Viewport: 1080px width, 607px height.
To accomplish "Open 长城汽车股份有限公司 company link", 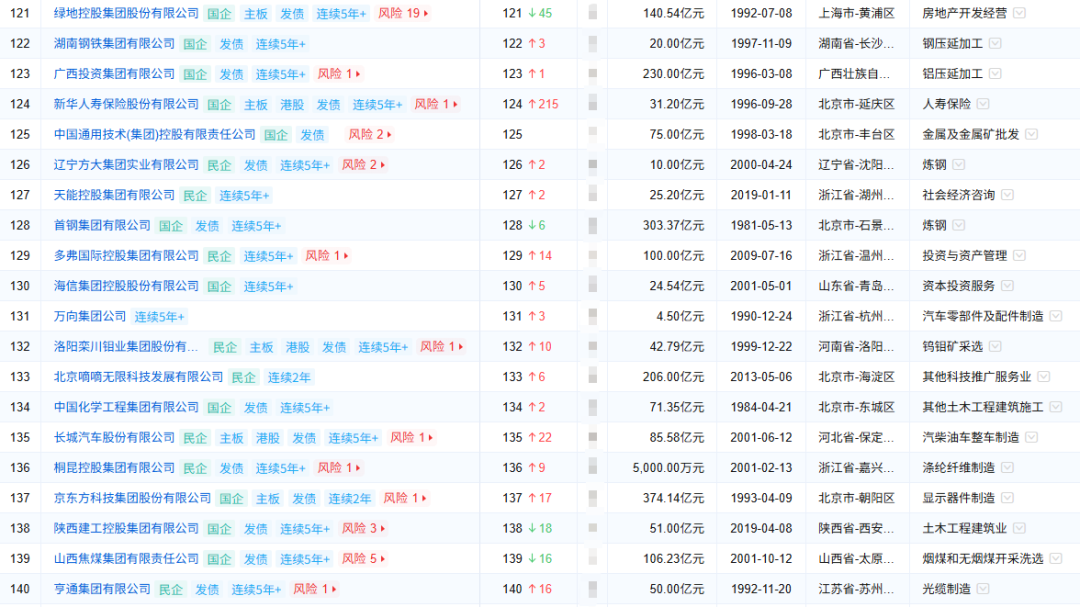I will [114, 438].
